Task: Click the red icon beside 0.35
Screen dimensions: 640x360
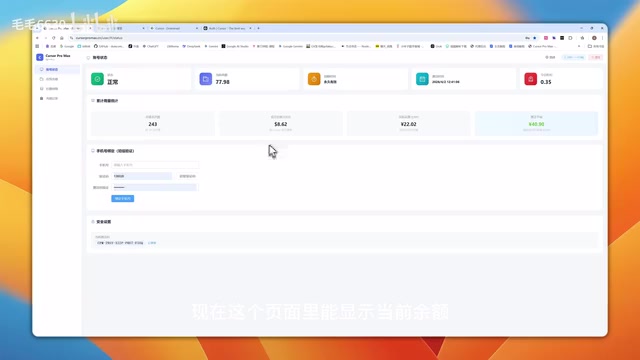Action: coord(531,79)
